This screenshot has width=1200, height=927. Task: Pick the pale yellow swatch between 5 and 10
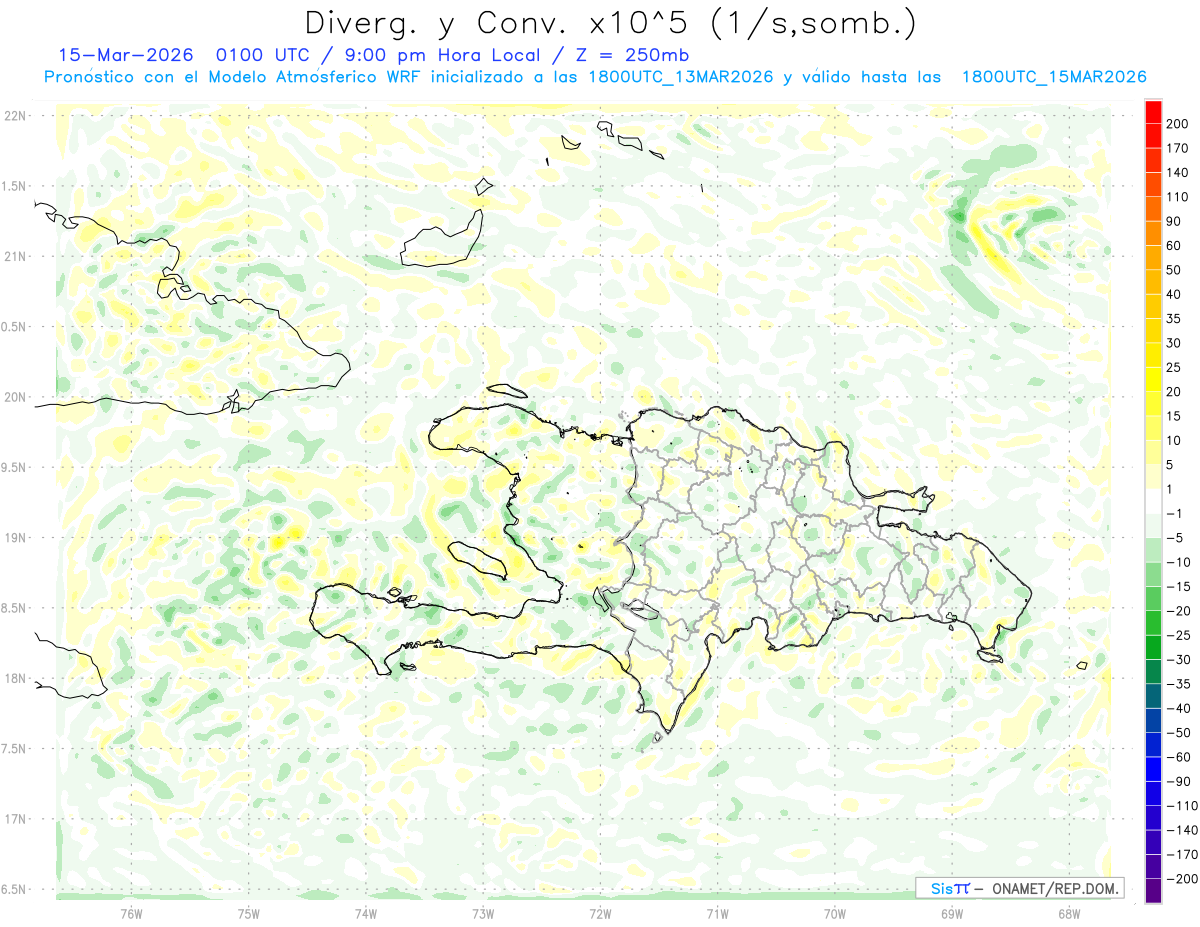1153,453
